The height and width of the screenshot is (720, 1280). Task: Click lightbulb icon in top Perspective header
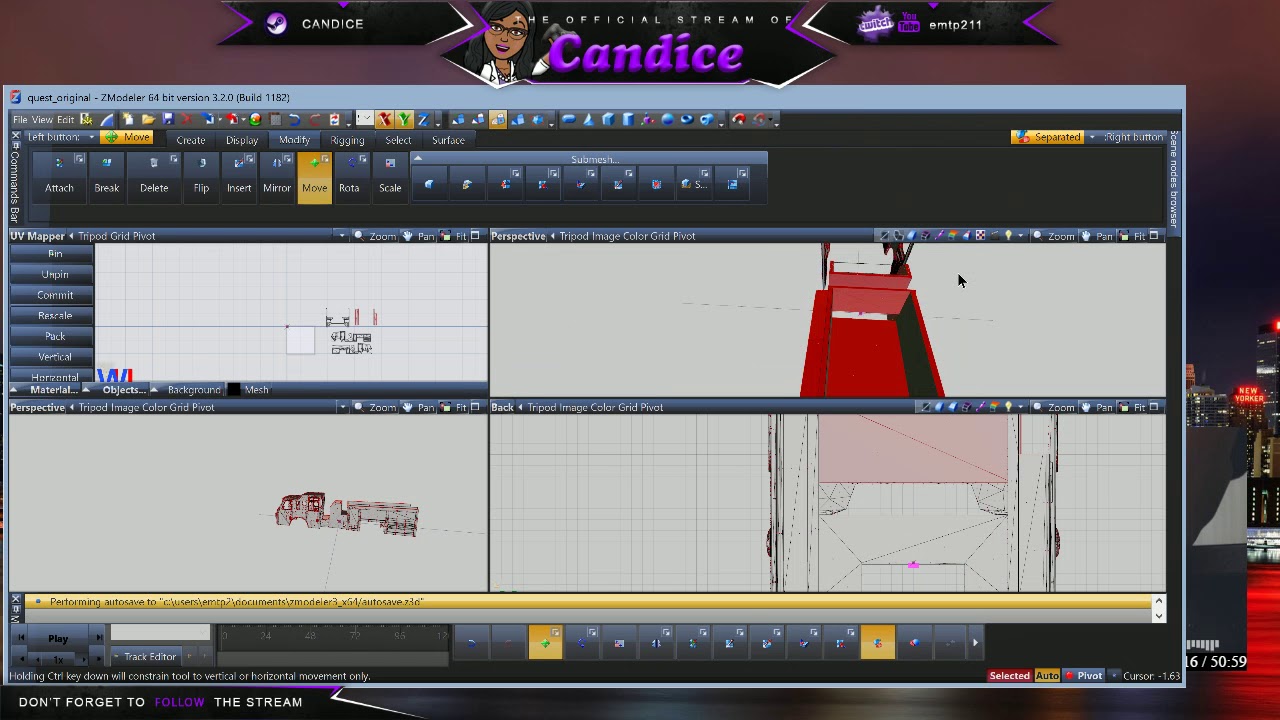(1008, 236)
